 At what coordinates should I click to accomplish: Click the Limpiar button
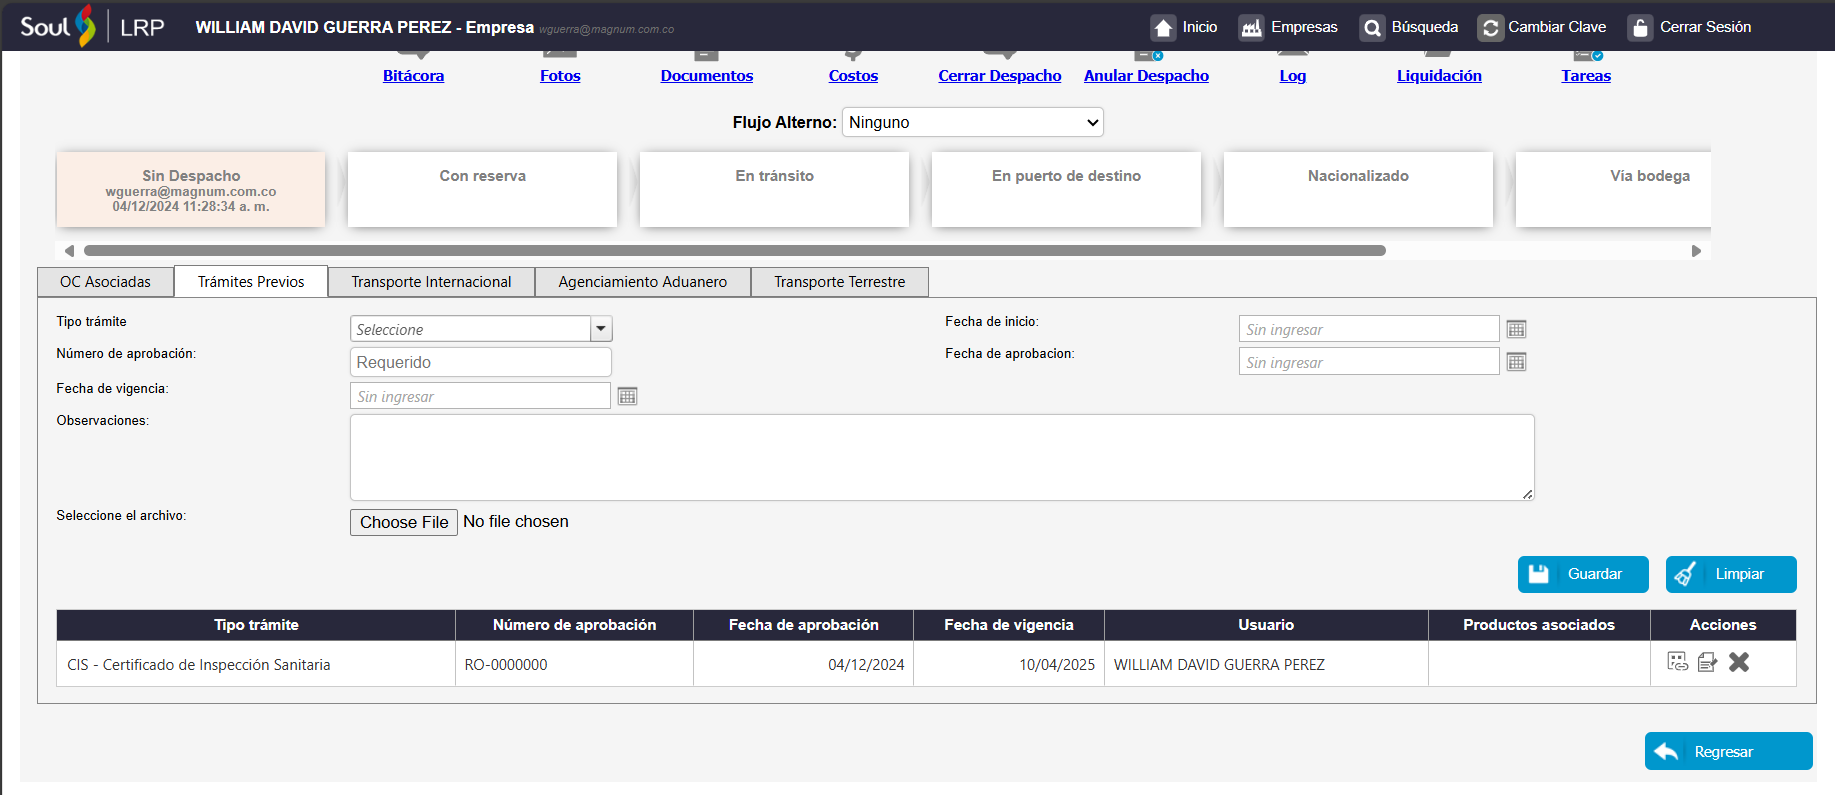point(1730,574)
